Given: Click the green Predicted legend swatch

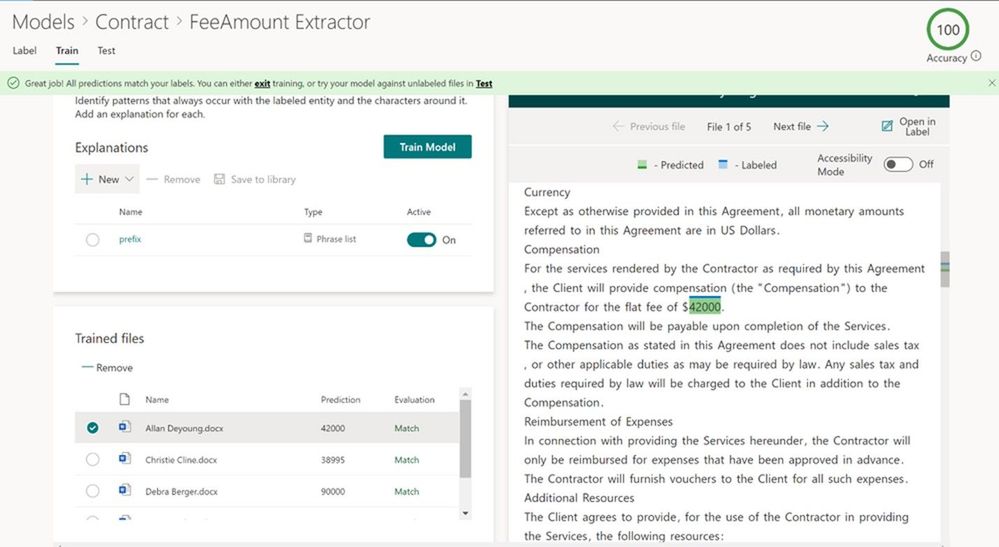Looking at the screenshot, I should click(642, 164).
